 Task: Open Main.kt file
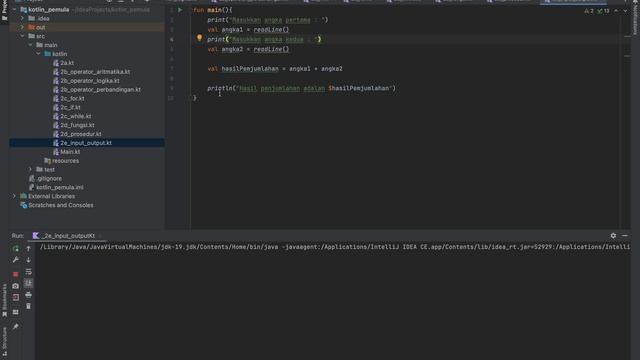tap(70, 152)
